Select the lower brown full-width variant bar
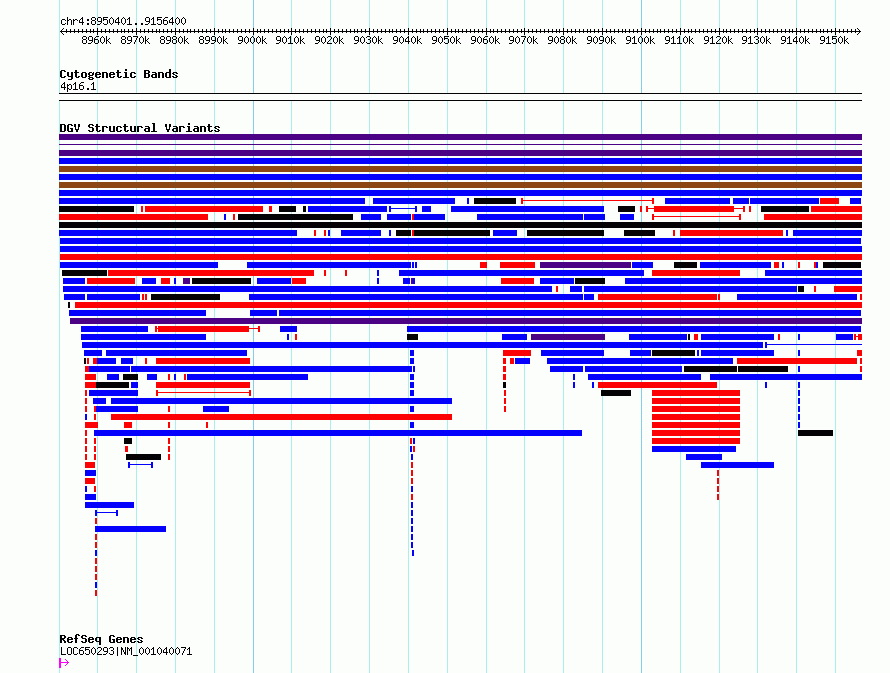The width and height of the screenshot is (890, 673). (x=460, y=185)
